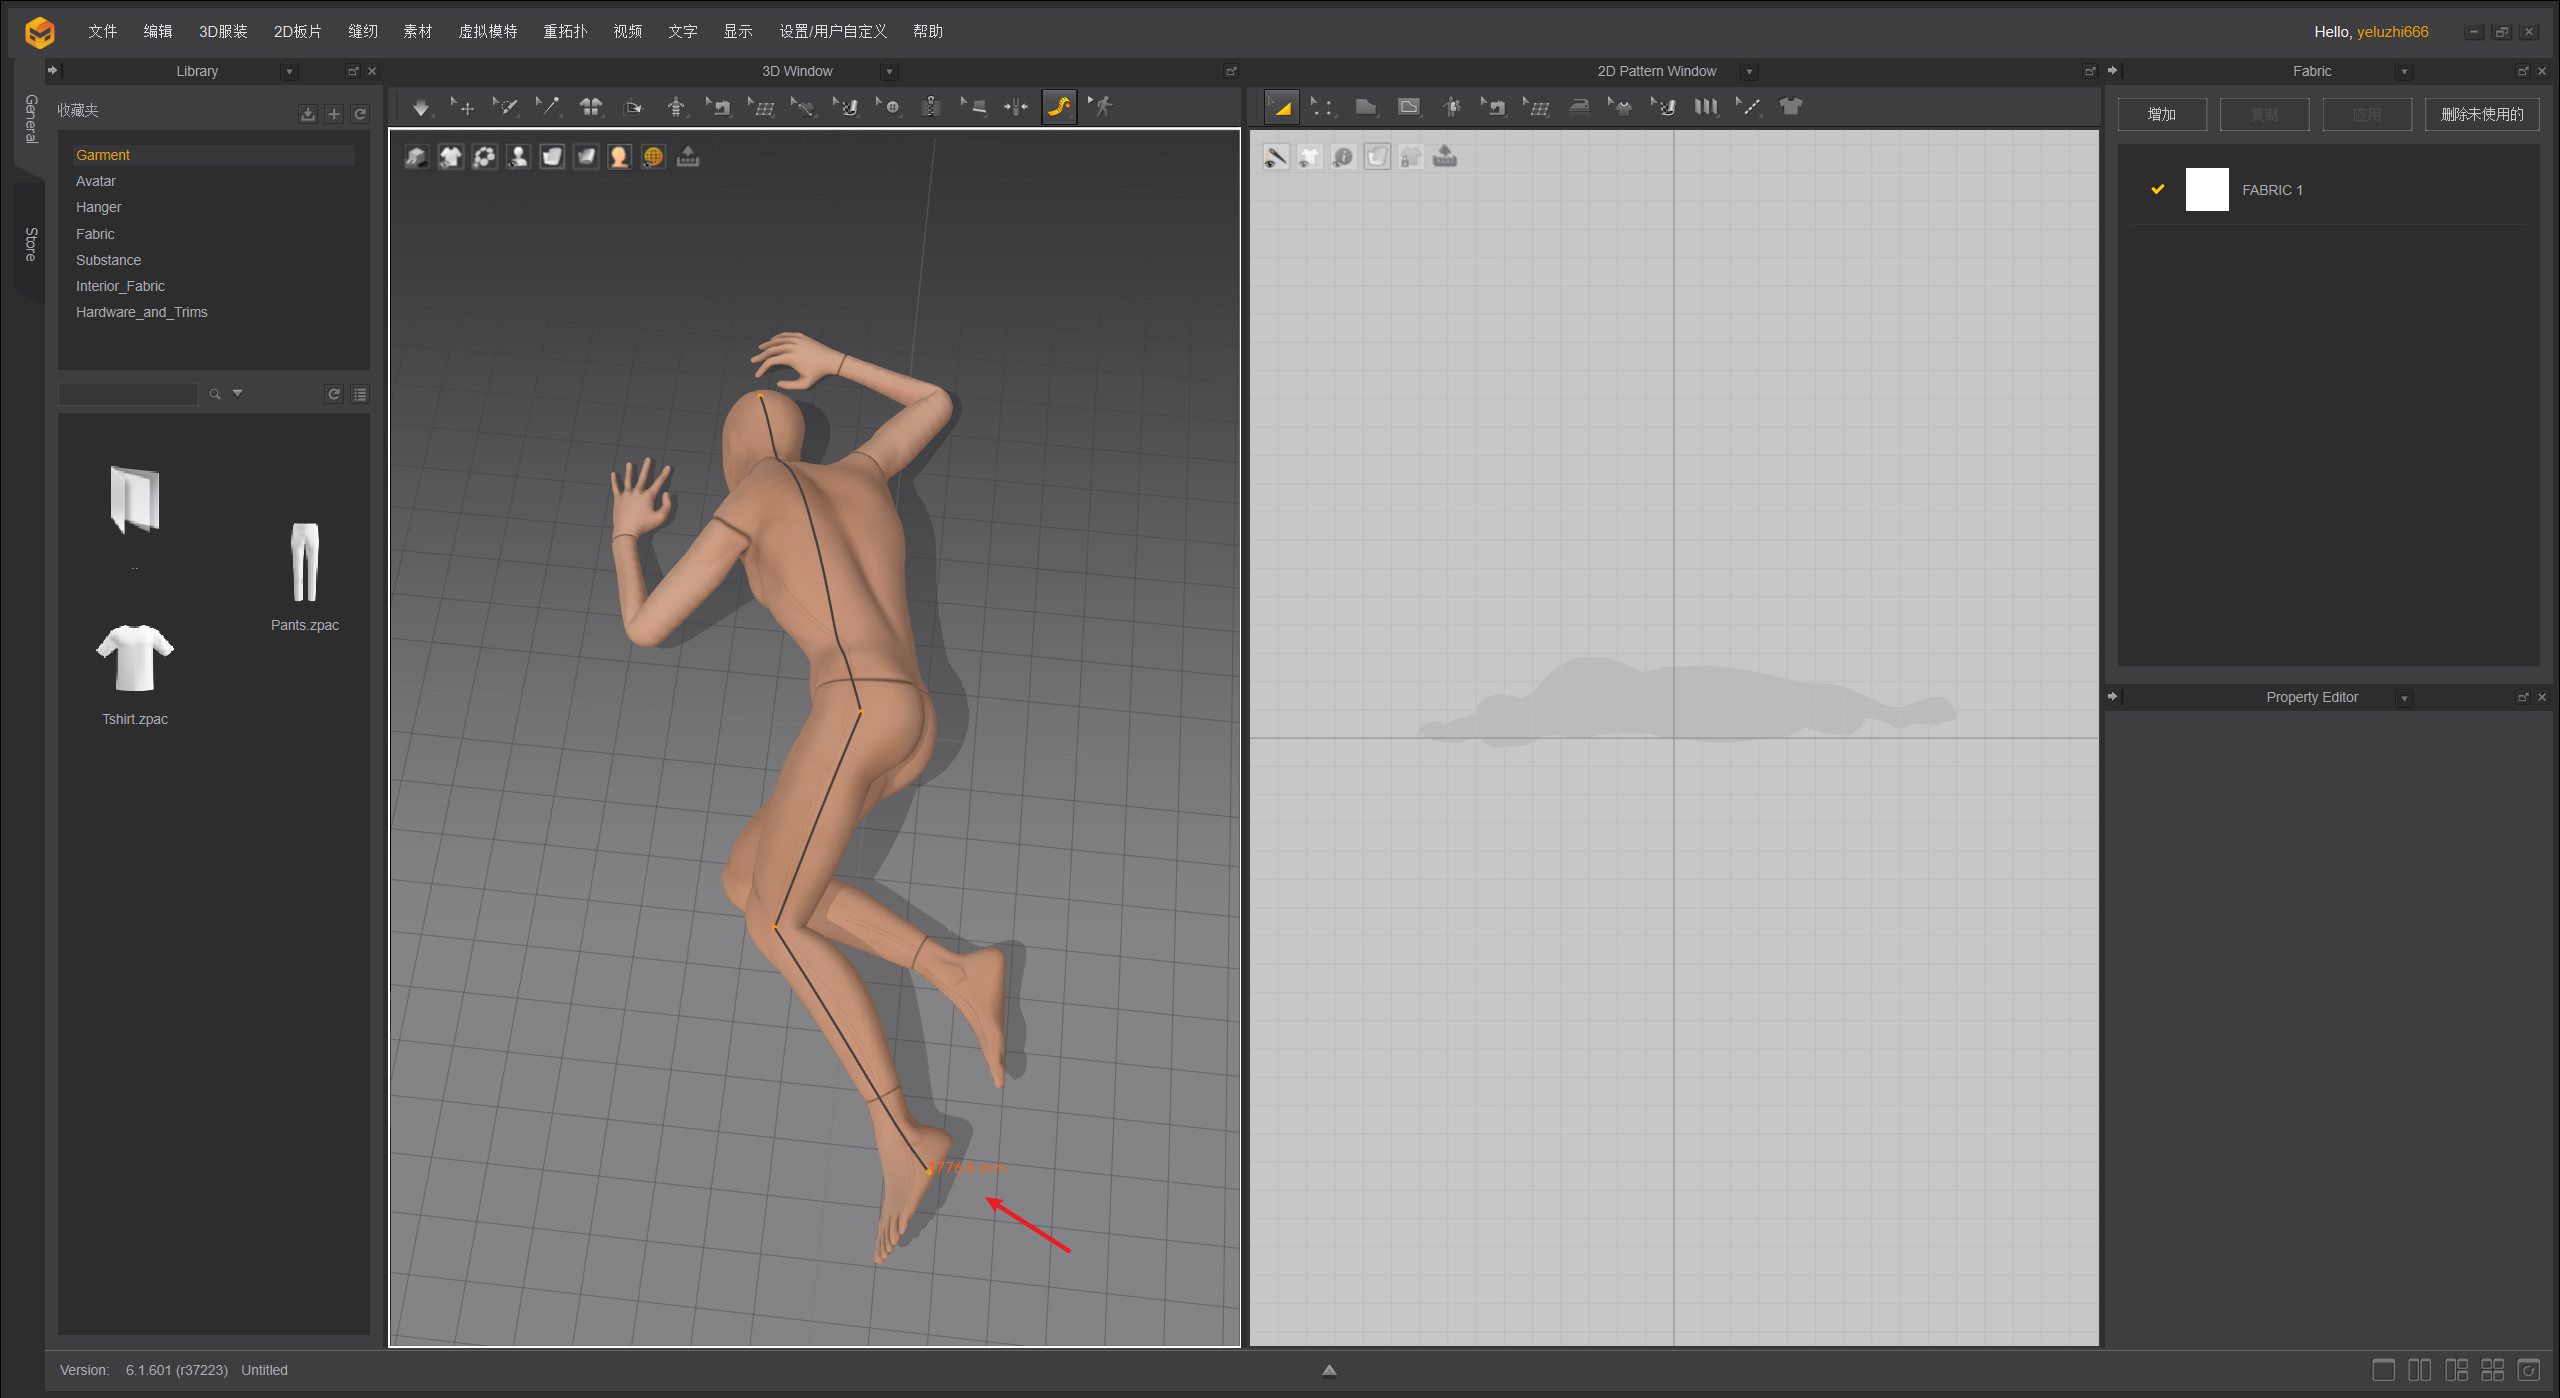Viewport: 2560px width, 1398px height.
Task: Toggle pattern info visibility in 2D view
Action: click(x=1343, y=157)
